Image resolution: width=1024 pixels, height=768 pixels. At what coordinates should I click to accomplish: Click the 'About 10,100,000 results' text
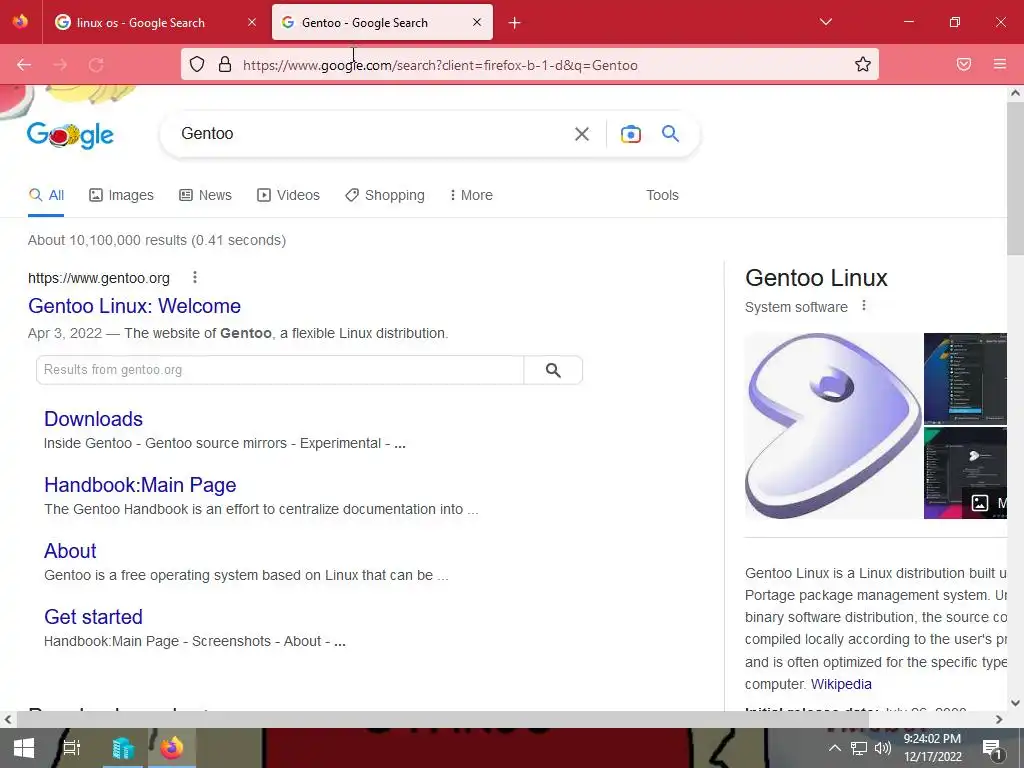click(157, 240)
